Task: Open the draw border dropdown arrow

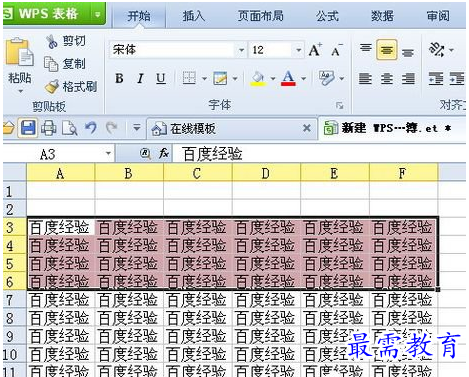Action: pyautogui.click(x=235, y=79)
